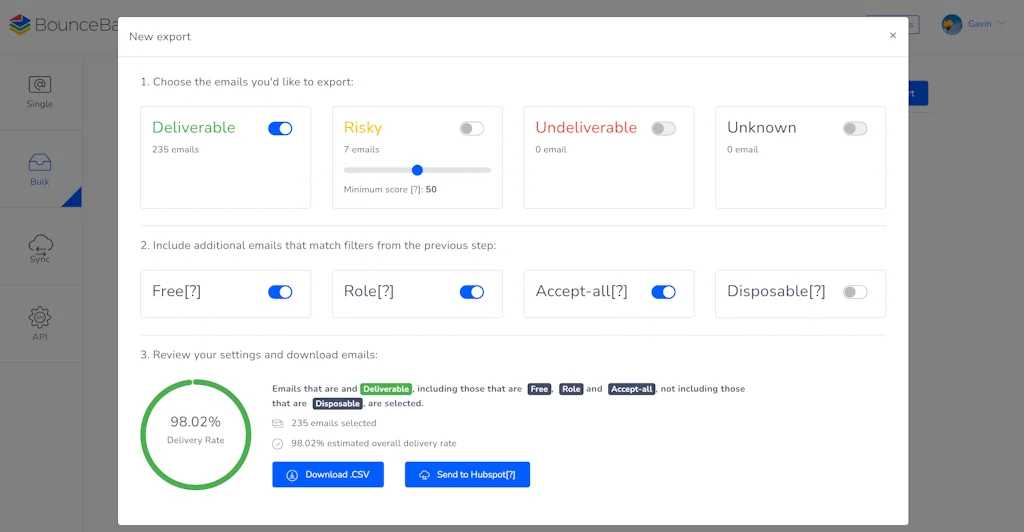Viewport: 1024px width, 532px height.
Task: Click the Risky minimum score slider handle
Action: click(x=417, y=170)
